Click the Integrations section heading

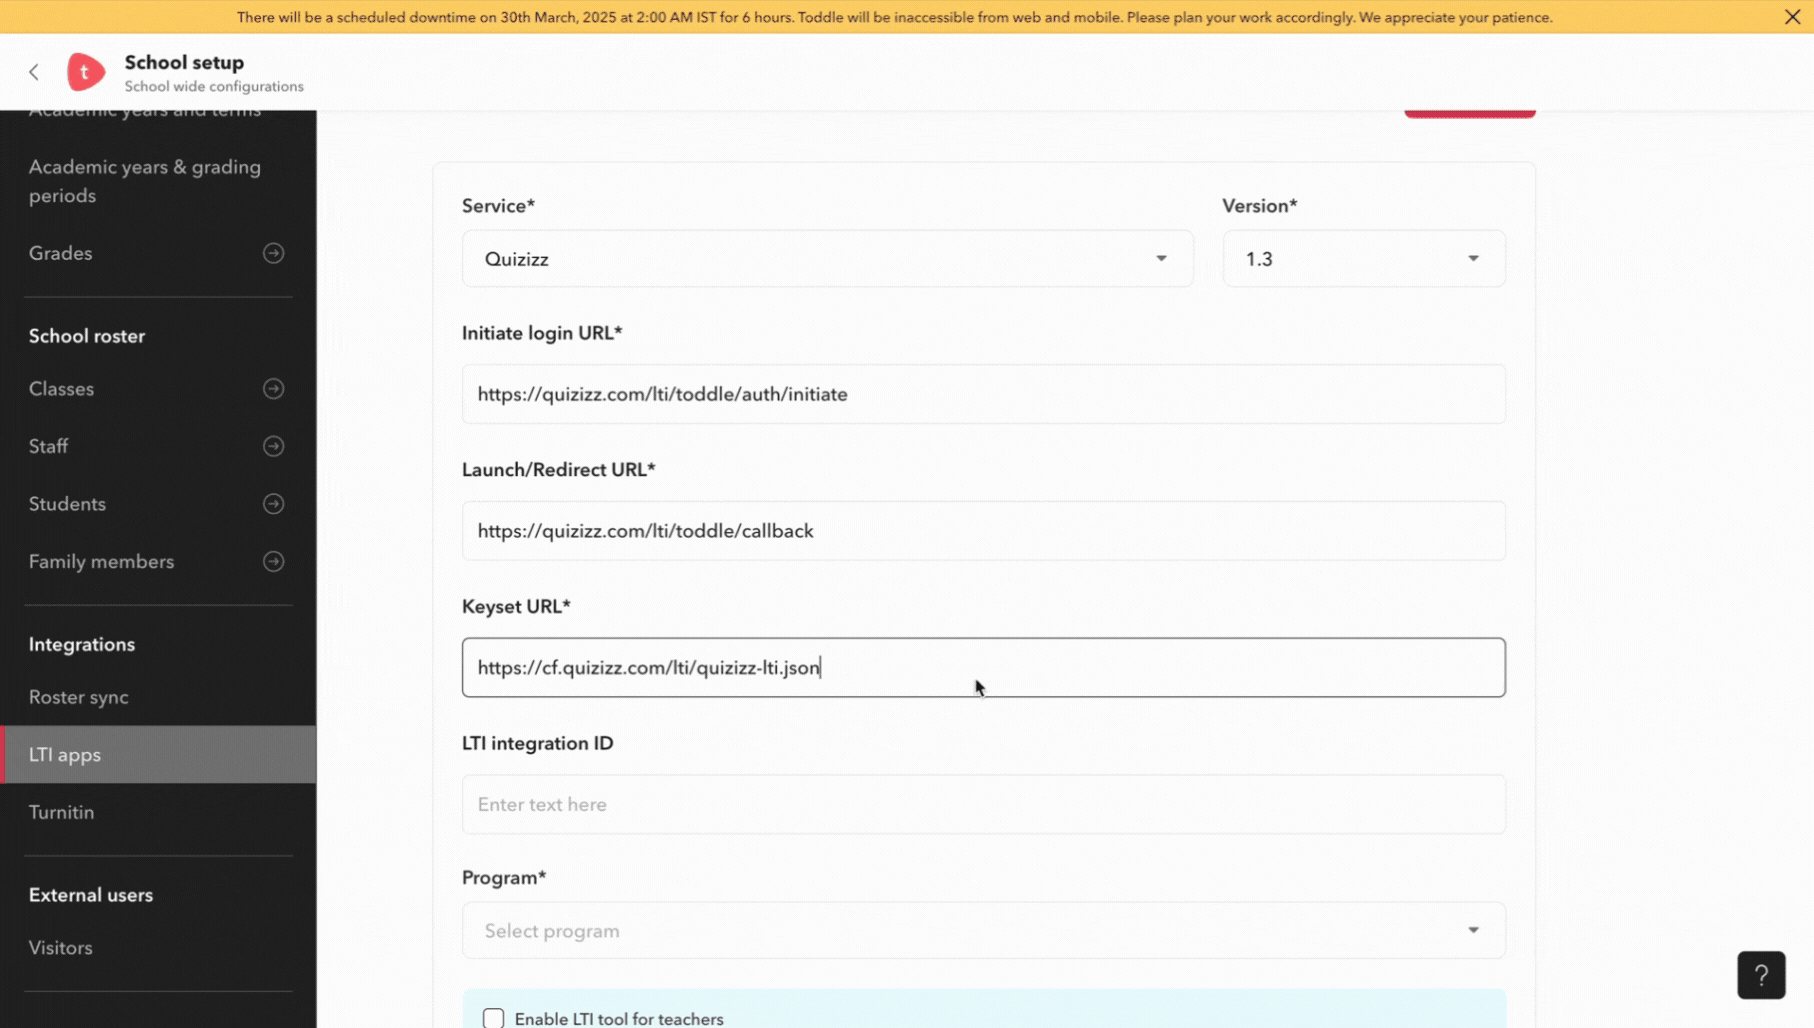(82, 644)
